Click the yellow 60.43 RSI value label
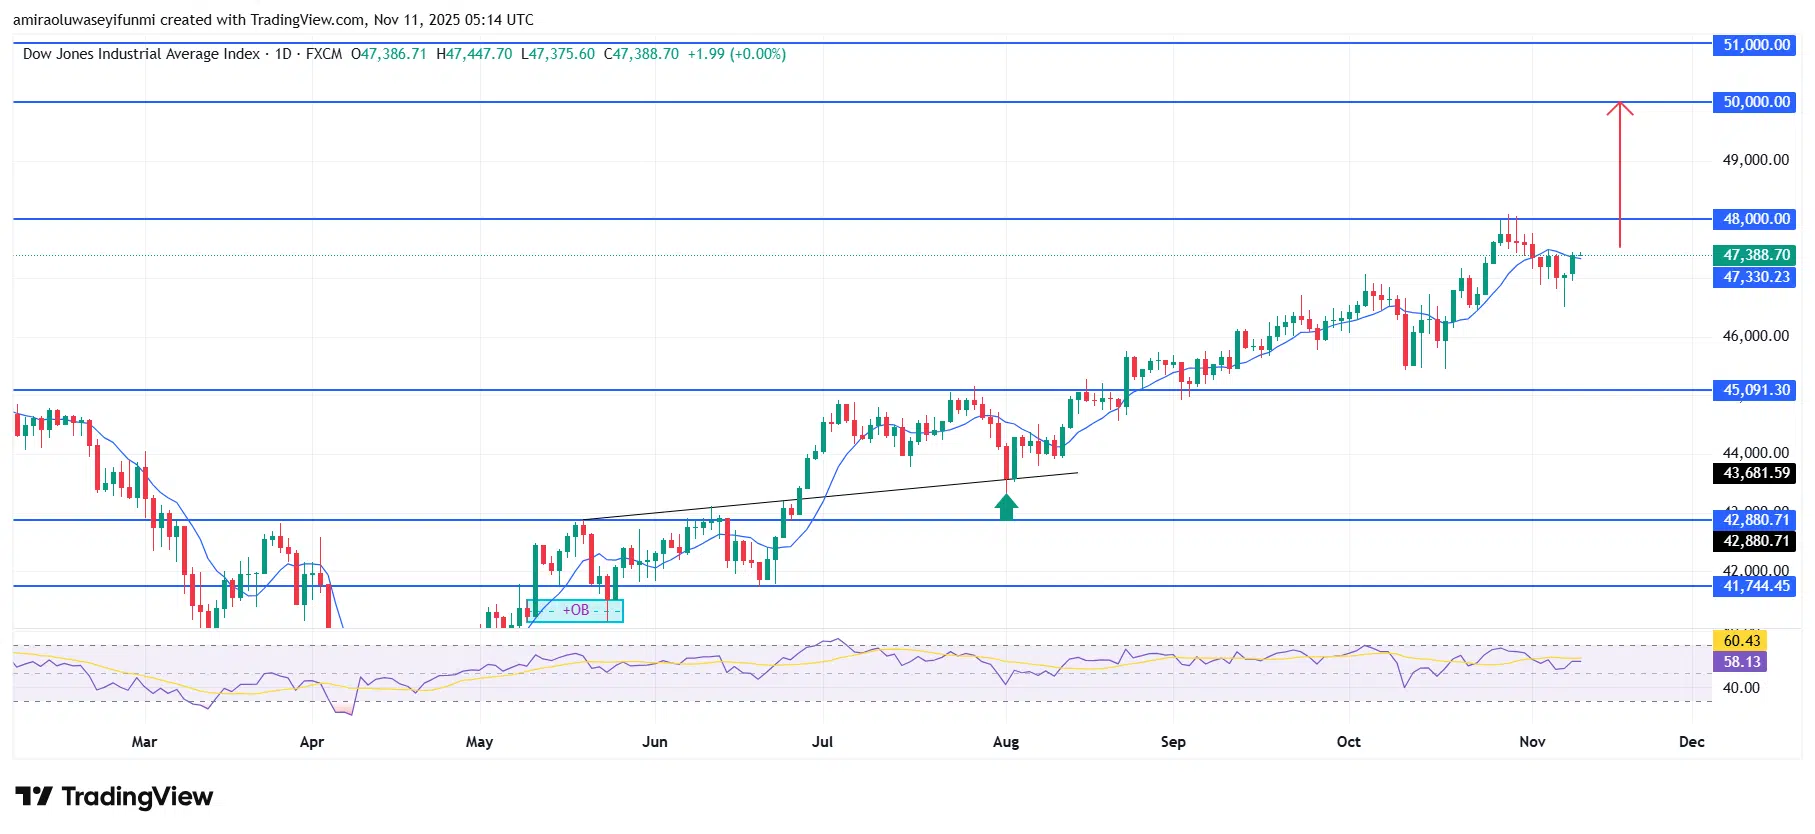Viewport: 1815px width, 834px height. 1741,640
